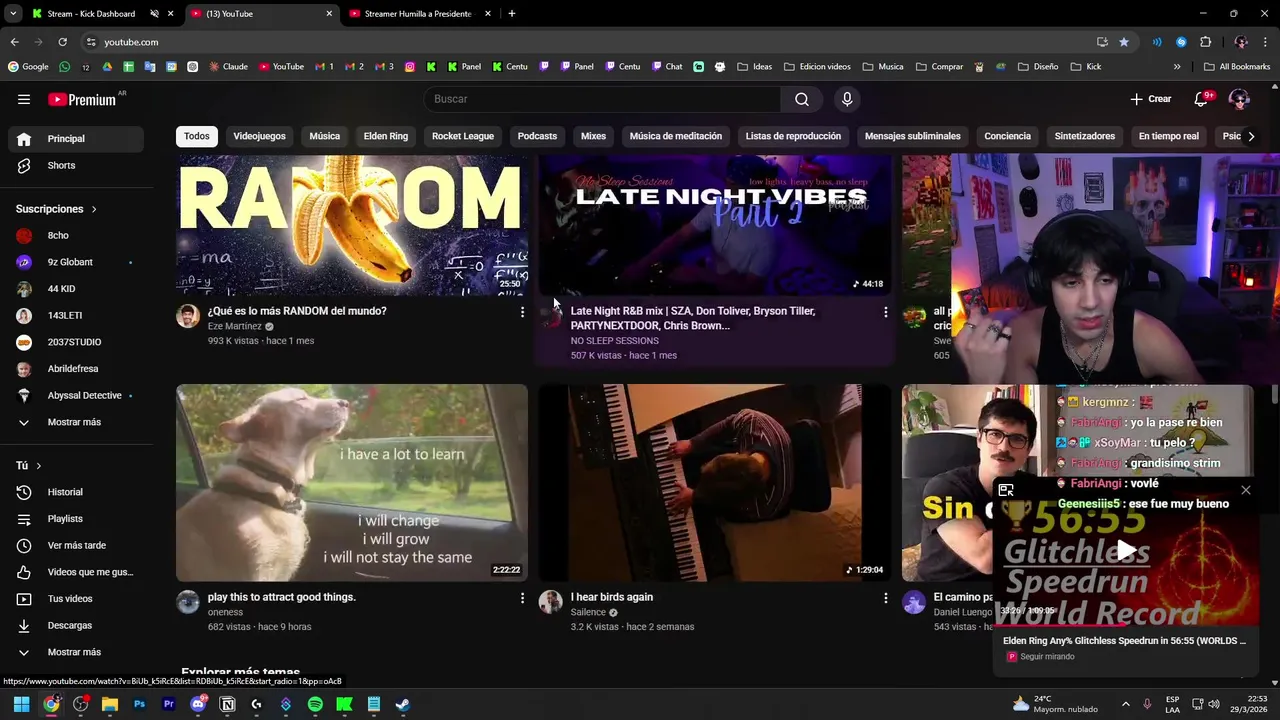The width and height of the screenshot is (1280, 720).
Task: Open the YouTube guide hamburger menu
Action: coord(24,99)
